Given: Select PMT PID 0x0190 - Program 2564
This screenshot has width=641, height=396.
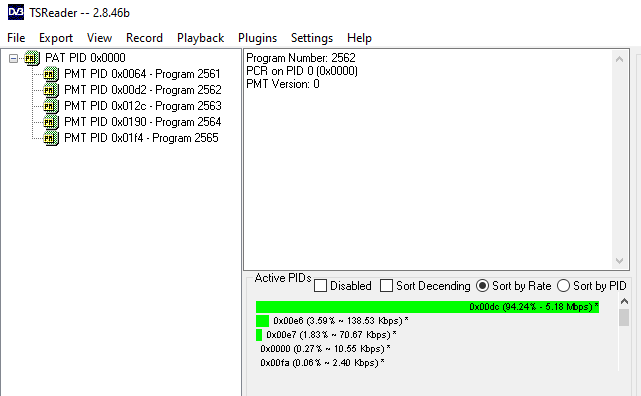Looking at the screenshot, I should pos(143,122).
